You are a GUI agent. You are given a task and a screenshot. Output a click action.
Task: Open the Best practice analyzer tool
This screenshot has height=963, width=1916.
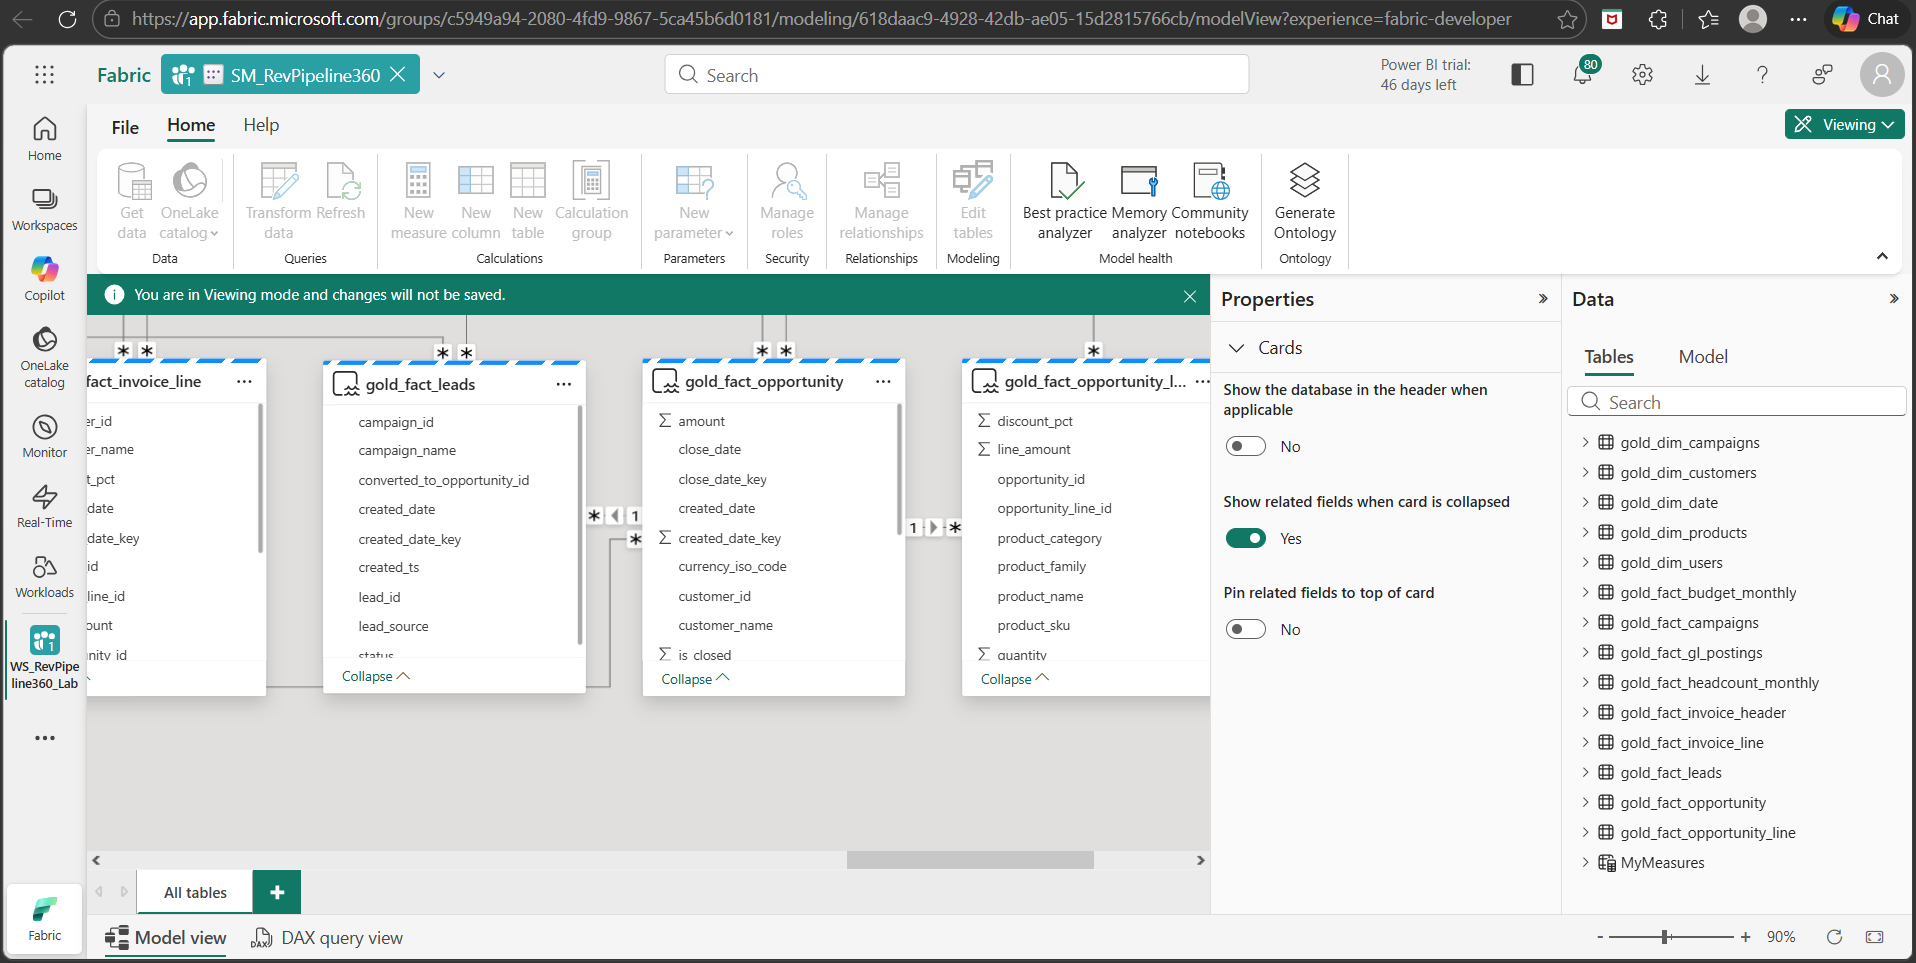pos(1064,201)
